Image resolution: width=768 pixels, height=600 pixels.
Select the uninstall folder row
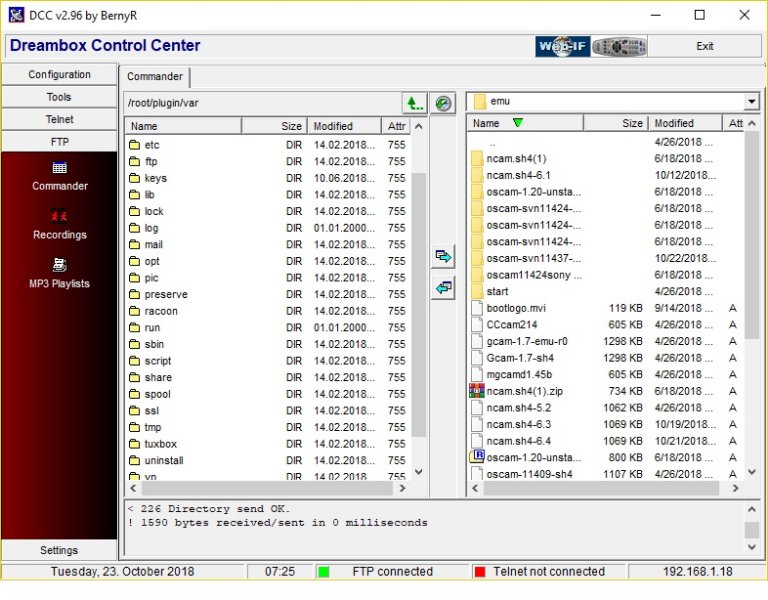[x=268, y=460]
